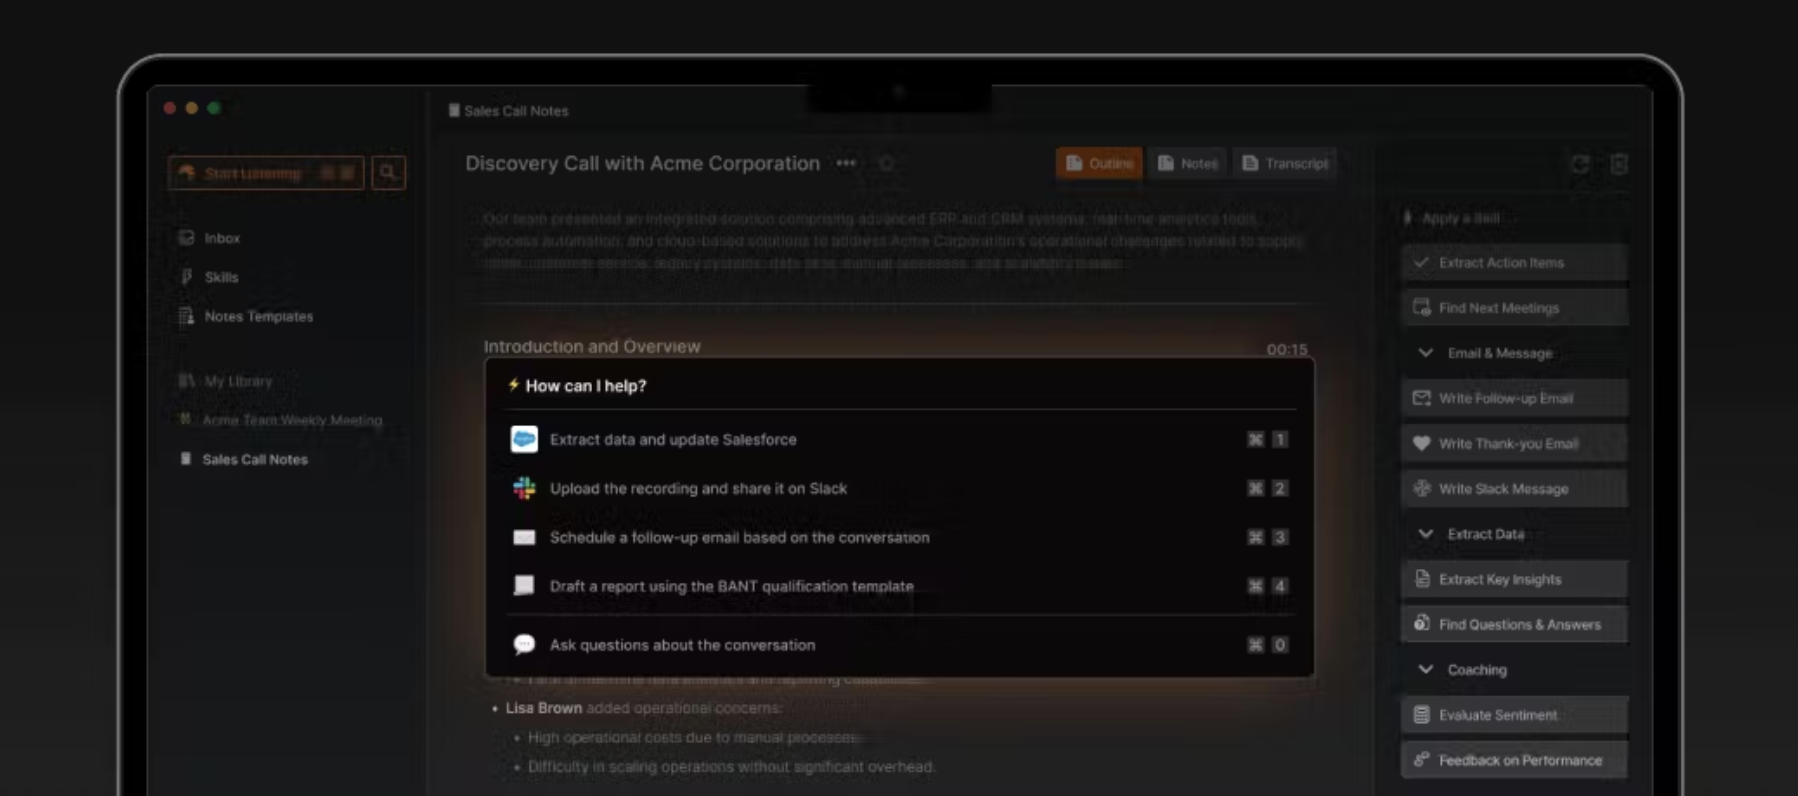The image size is (1798, 796).
Task: Click the Sales Call Notes breadcrumb
Action: point(516,111)
